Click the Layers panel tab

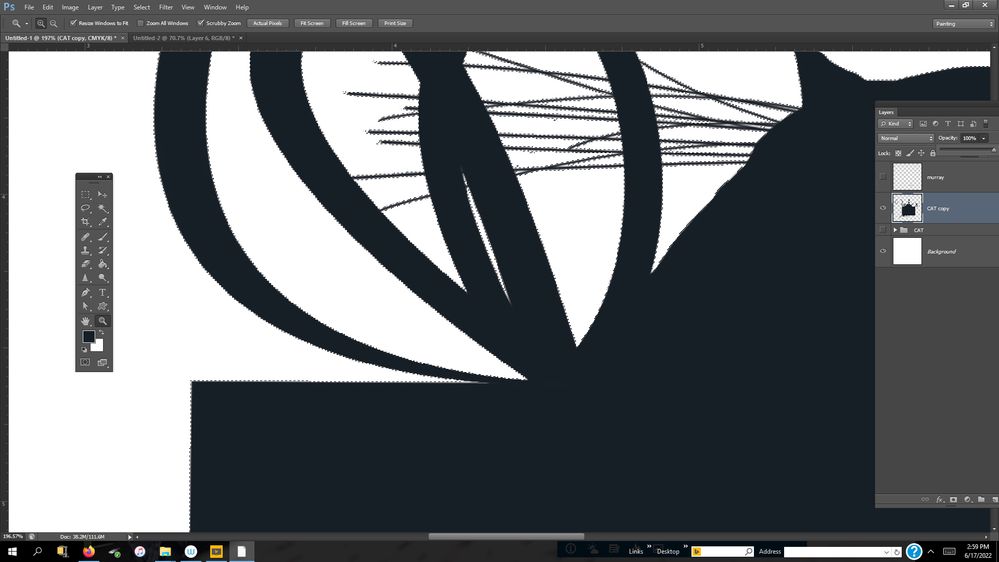point(886,112)
